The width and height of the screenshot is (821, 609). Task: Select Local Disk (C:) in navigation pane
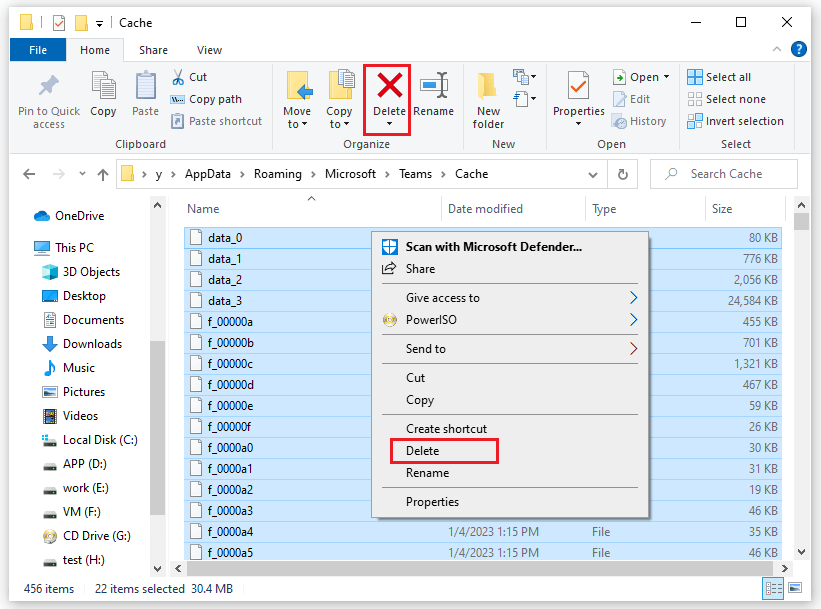coord(90,440)
